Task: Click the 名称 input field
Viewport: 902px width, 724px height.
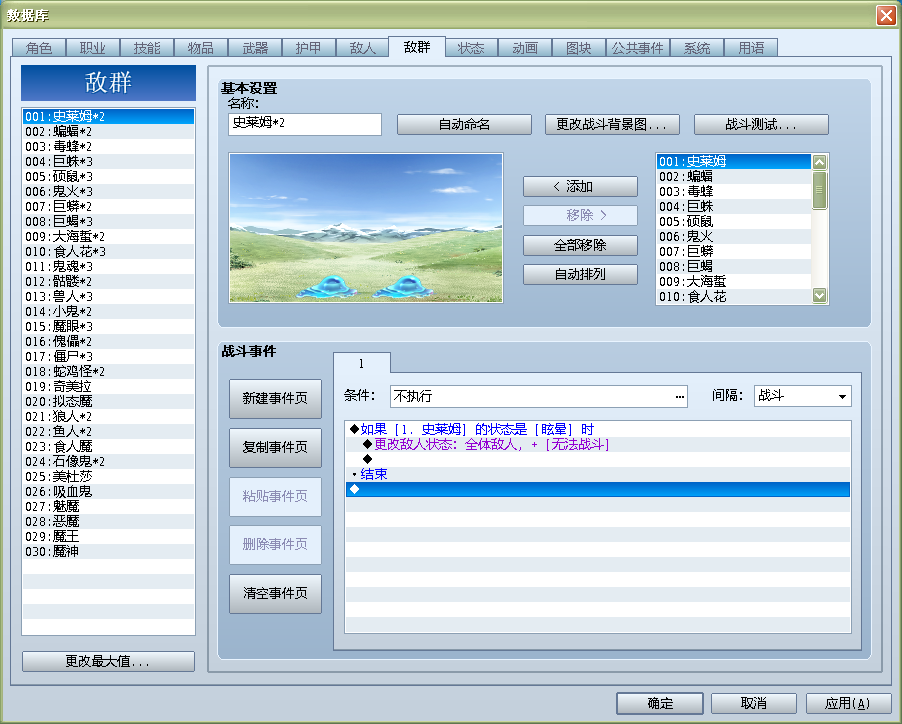Action: pos(305,124)
